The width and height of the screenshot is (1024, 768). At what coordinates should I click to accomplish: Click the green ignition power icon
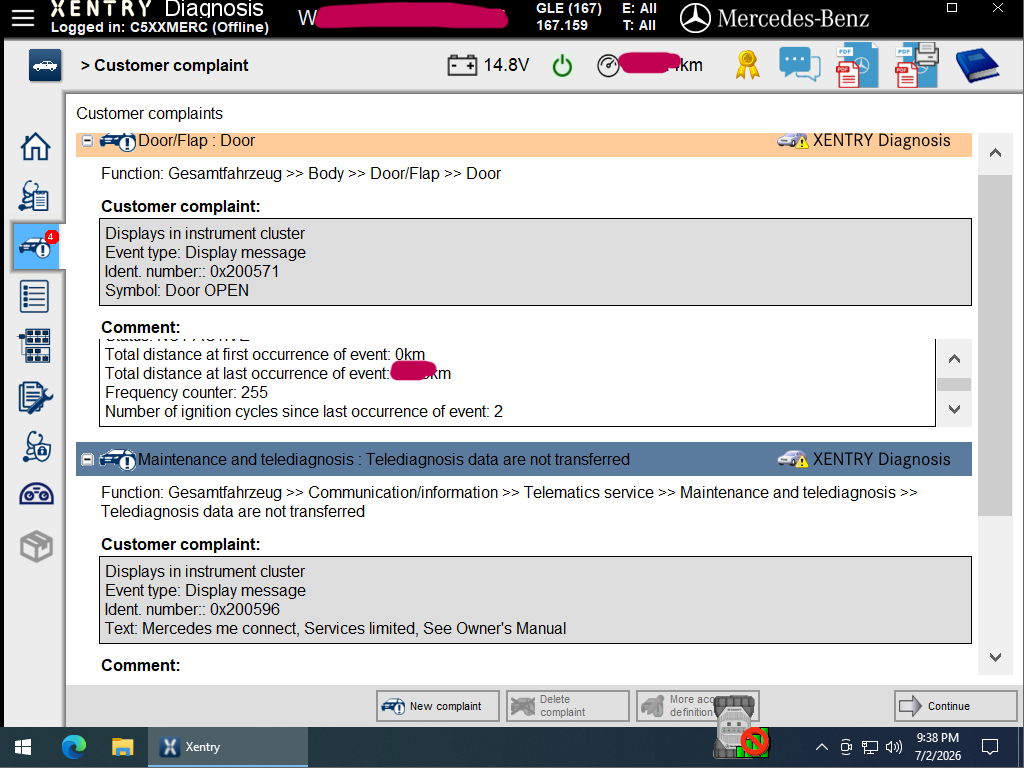[562, 66]
